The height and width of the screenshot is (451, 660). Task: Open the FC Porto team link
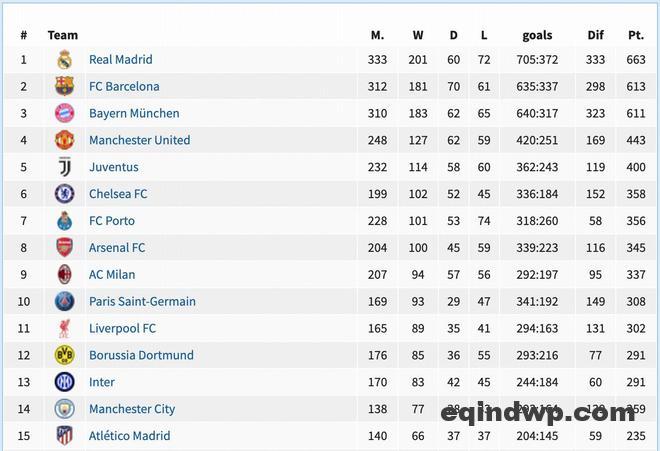(x=111, y=221)
